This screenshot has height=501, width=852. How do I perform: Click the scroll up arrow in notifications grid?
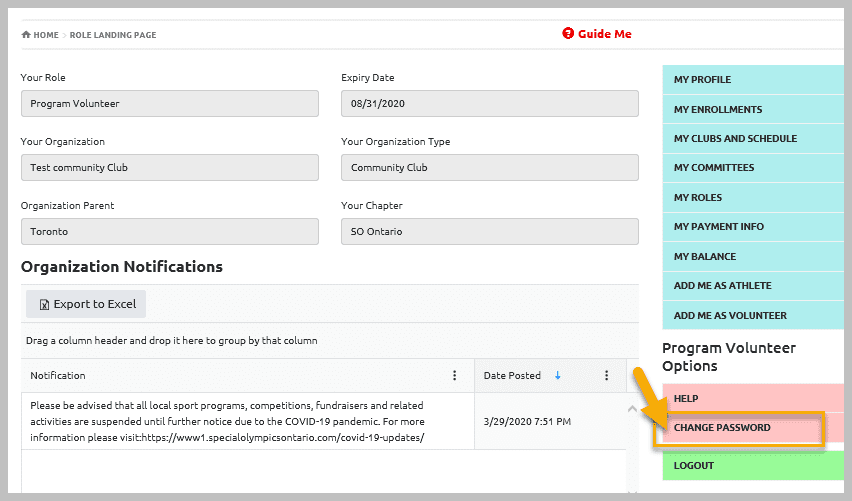coord(632,409)
